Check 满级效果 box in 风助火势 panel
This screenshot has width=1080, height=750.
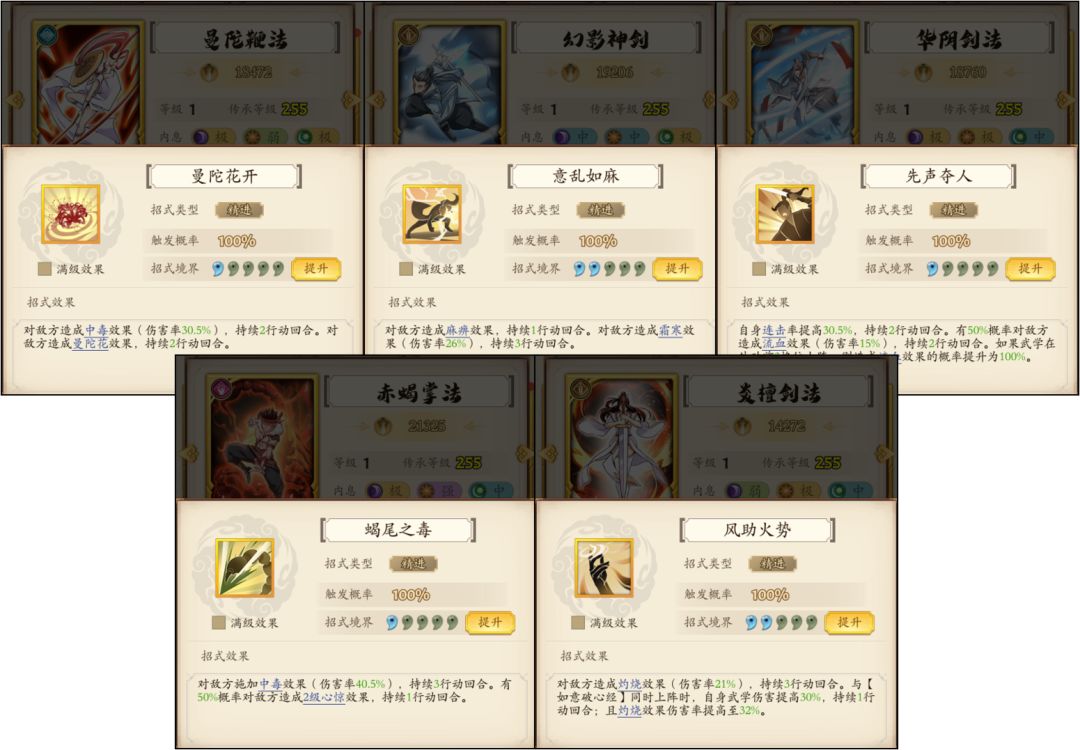pos(578,623)
